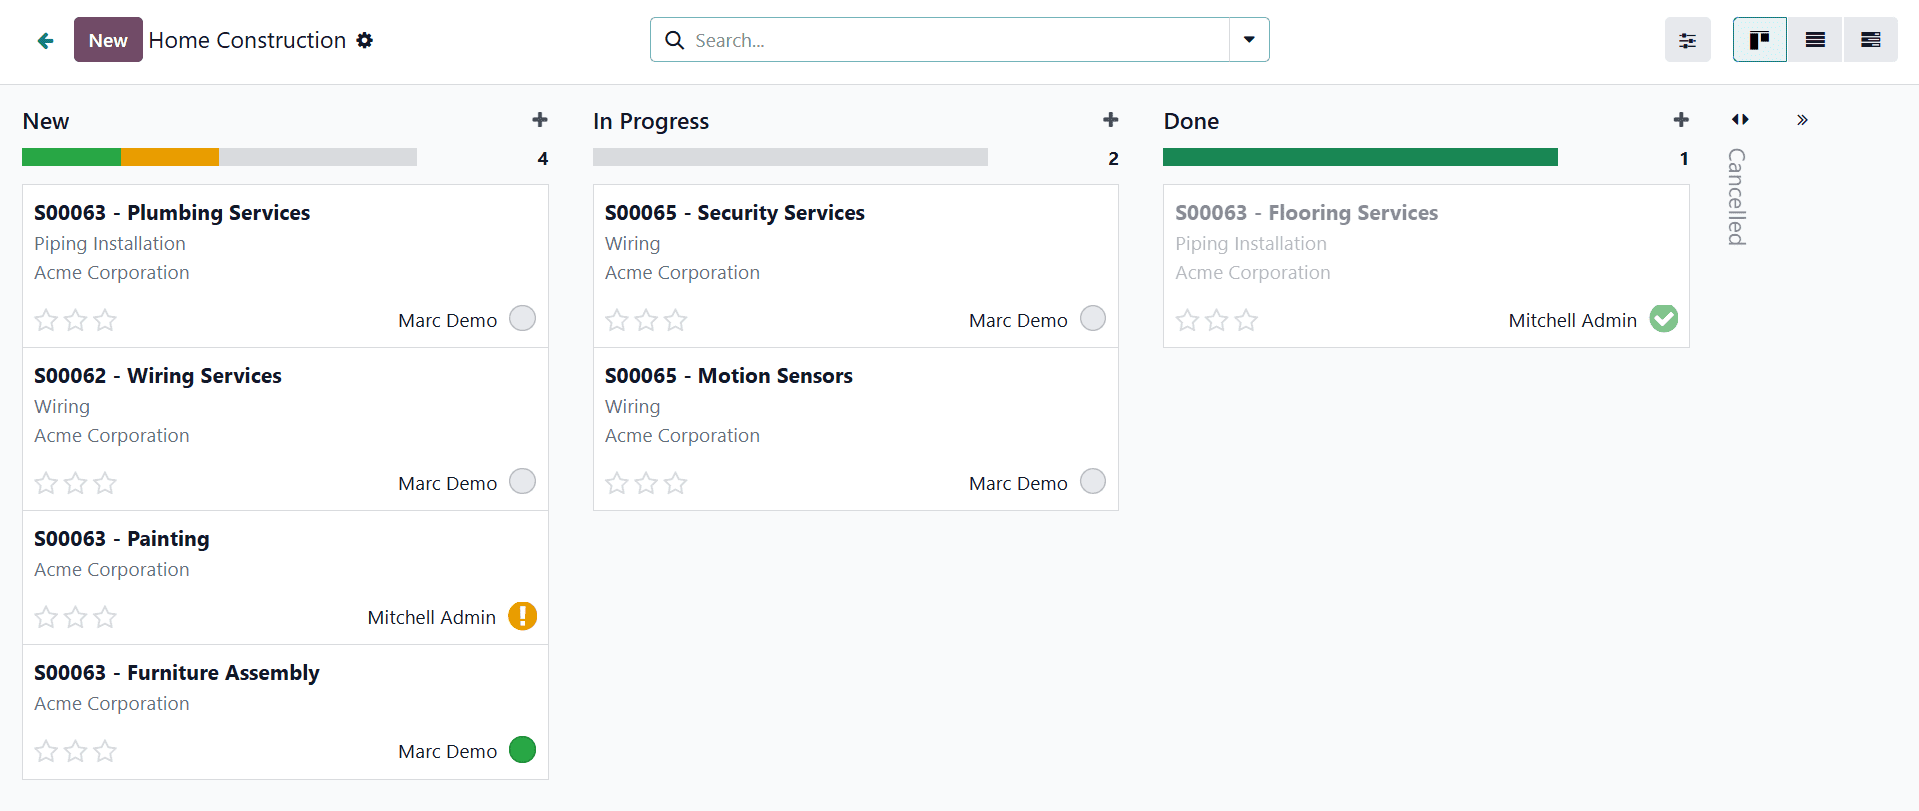Set third star on Furniture Assembly card
1919x811 pixels.
[105, 751]
